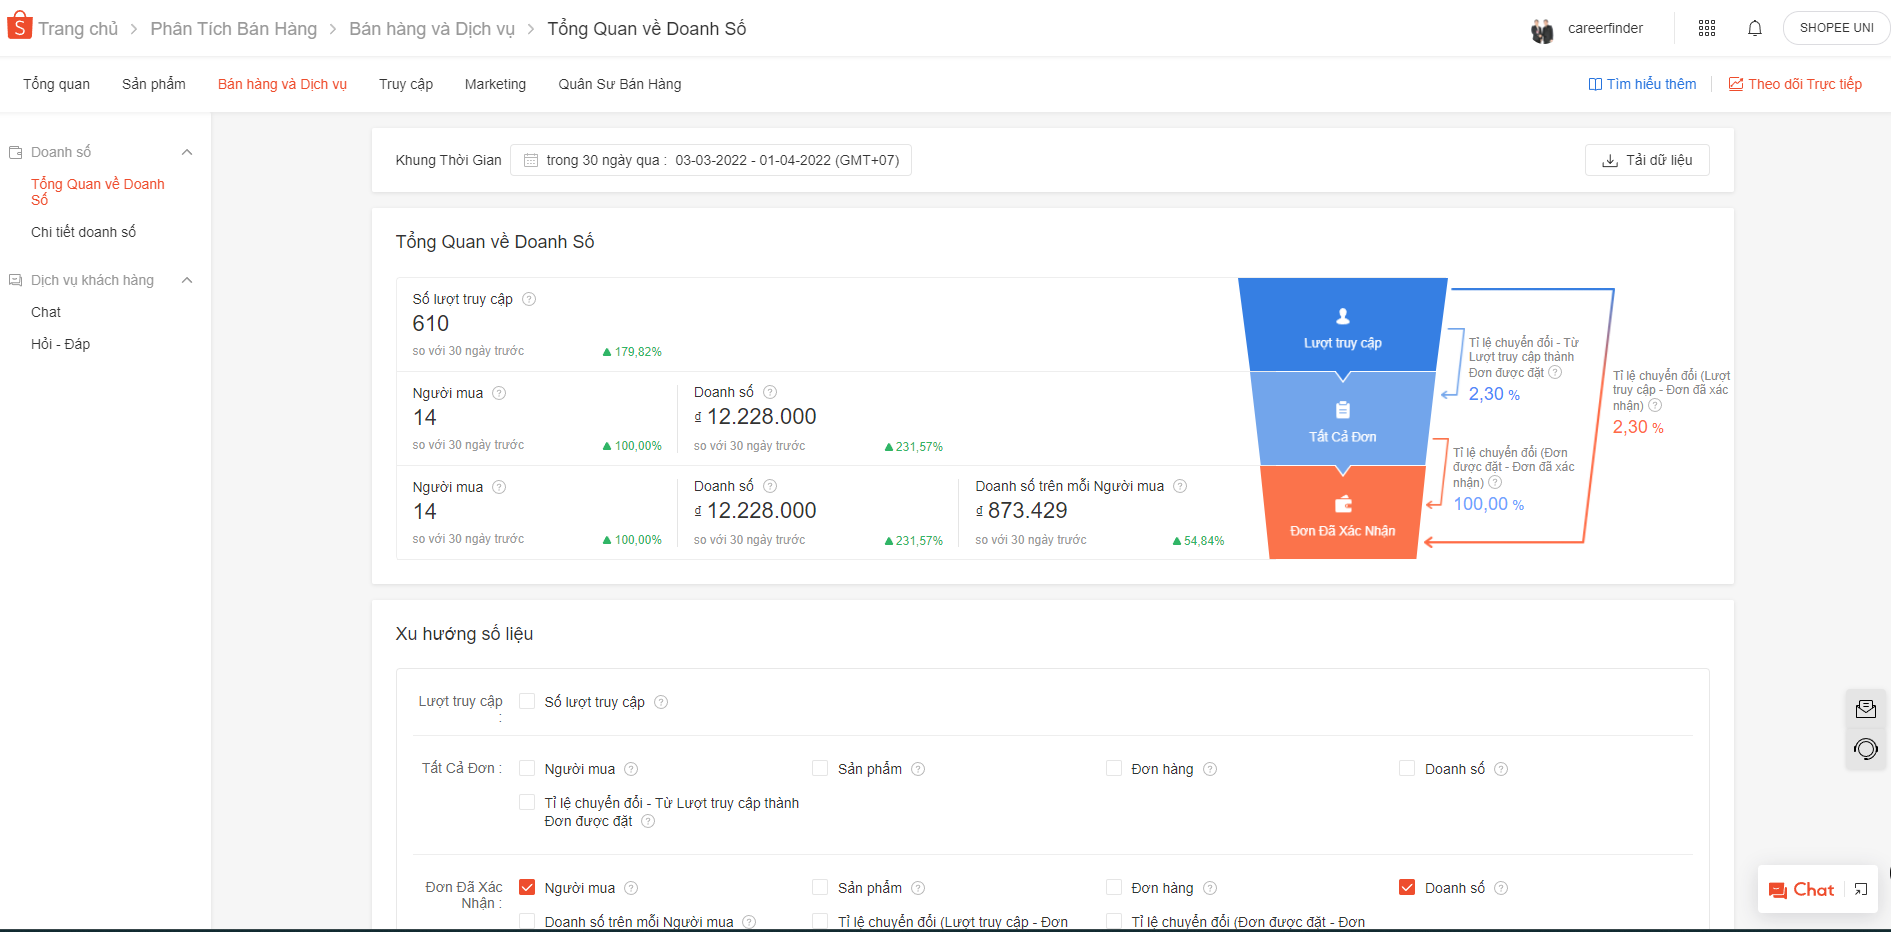1891x932 pixels.
Task: Expand the Chat window popout icon
Action: 1861,889
